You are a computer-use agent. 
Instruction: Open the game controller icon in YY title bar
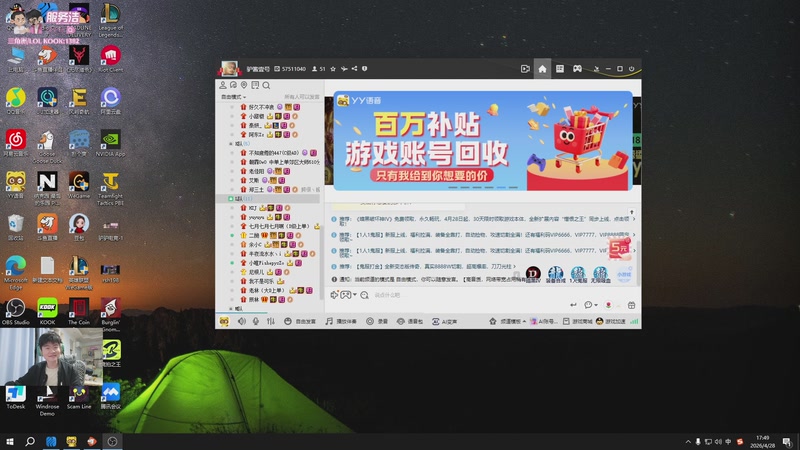coord(577,69)
